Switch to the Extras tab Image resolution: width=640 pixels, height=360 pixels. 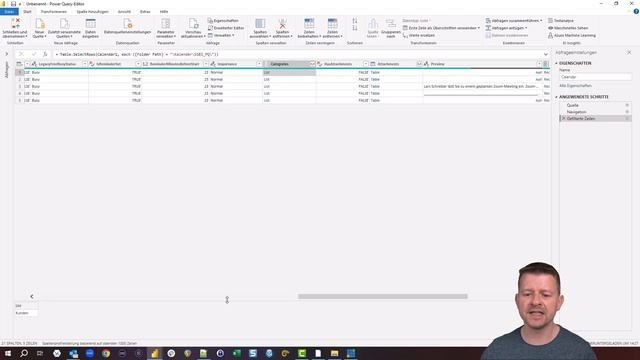(x=145, y=12)
